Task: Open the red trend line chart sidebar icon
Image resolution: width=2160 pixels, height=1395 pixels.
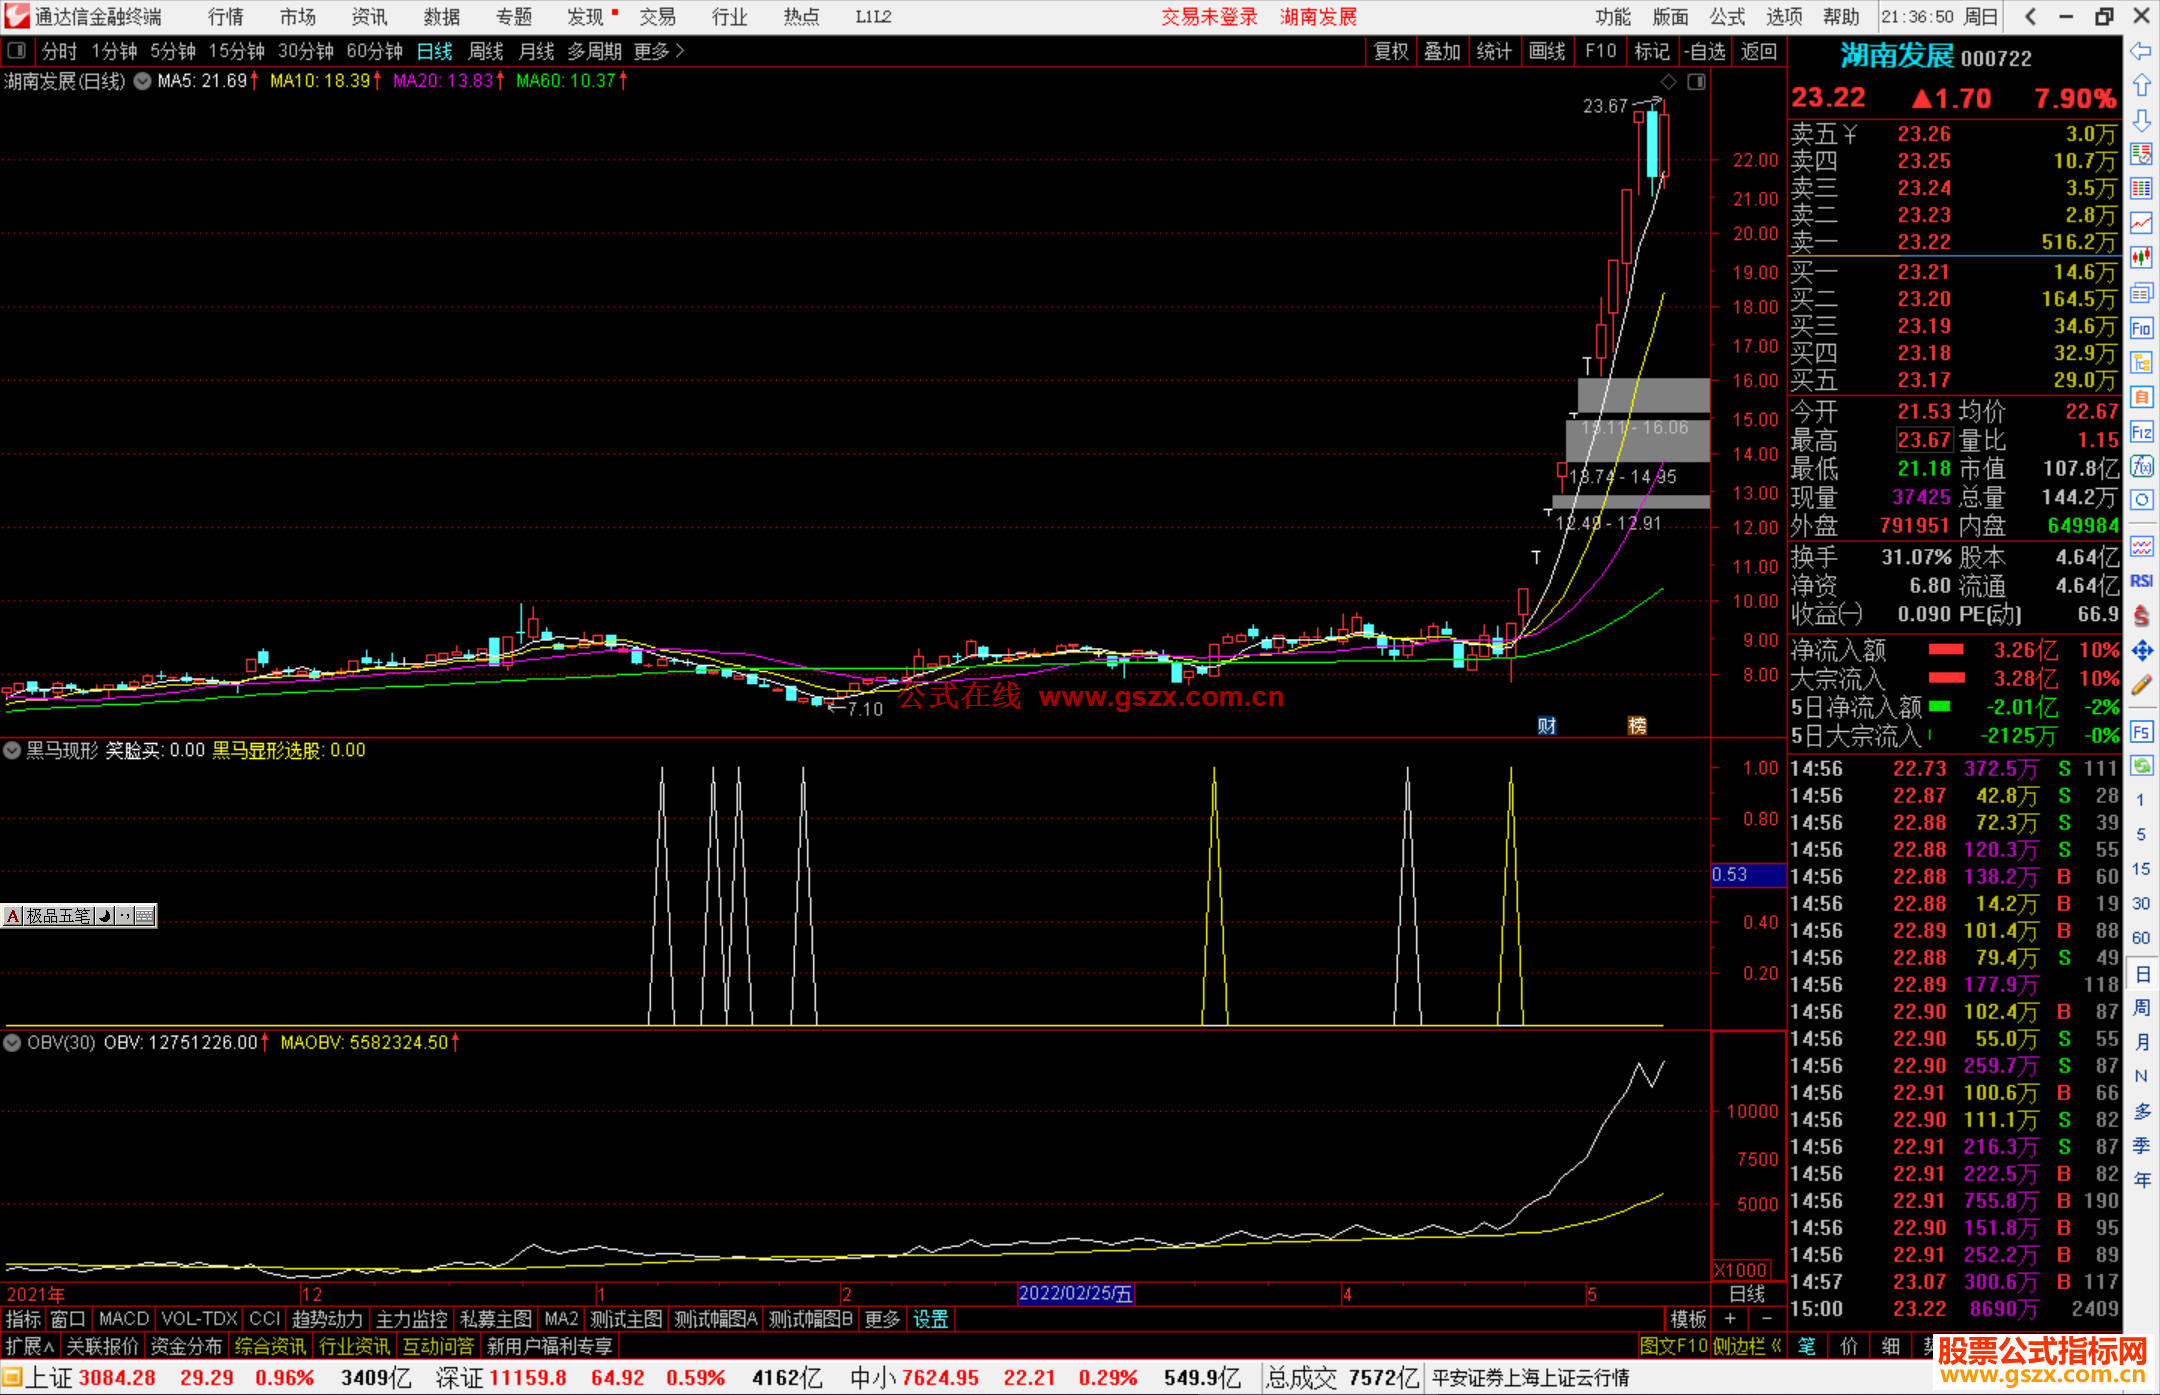Action: tap(2141, 223)
